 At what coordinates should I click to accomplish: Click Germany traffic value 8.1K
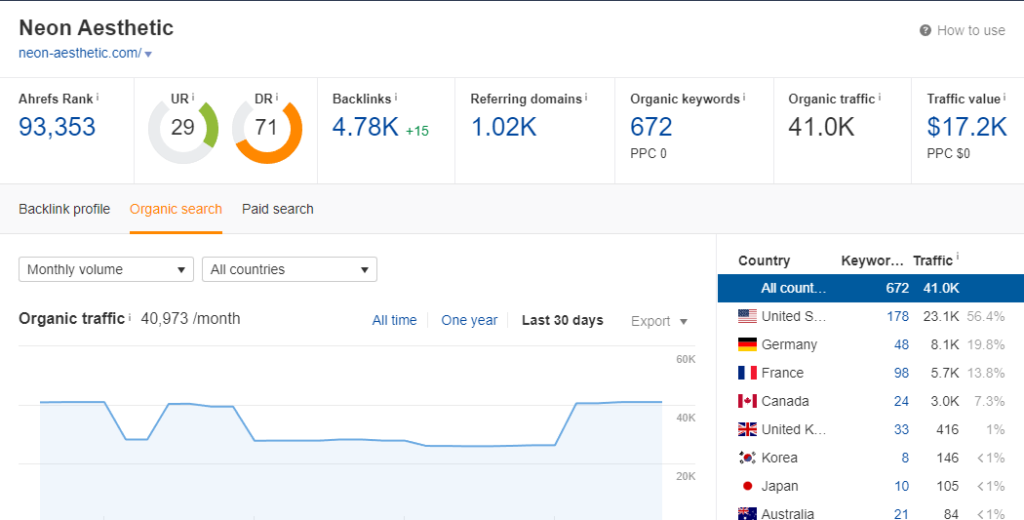coord(944,344)
